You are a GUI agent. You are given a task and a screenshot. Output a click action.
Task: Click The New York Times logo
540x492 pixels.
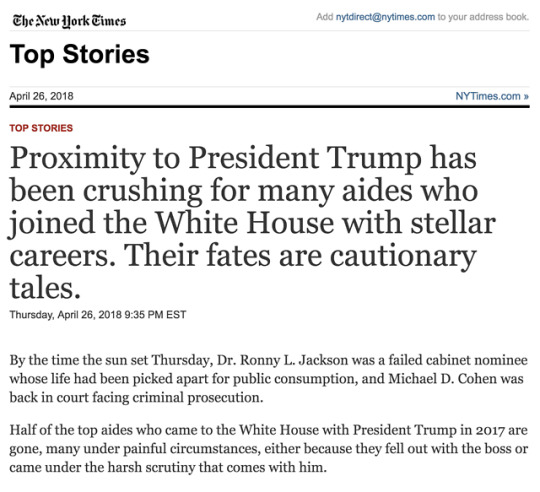(69, 21)
